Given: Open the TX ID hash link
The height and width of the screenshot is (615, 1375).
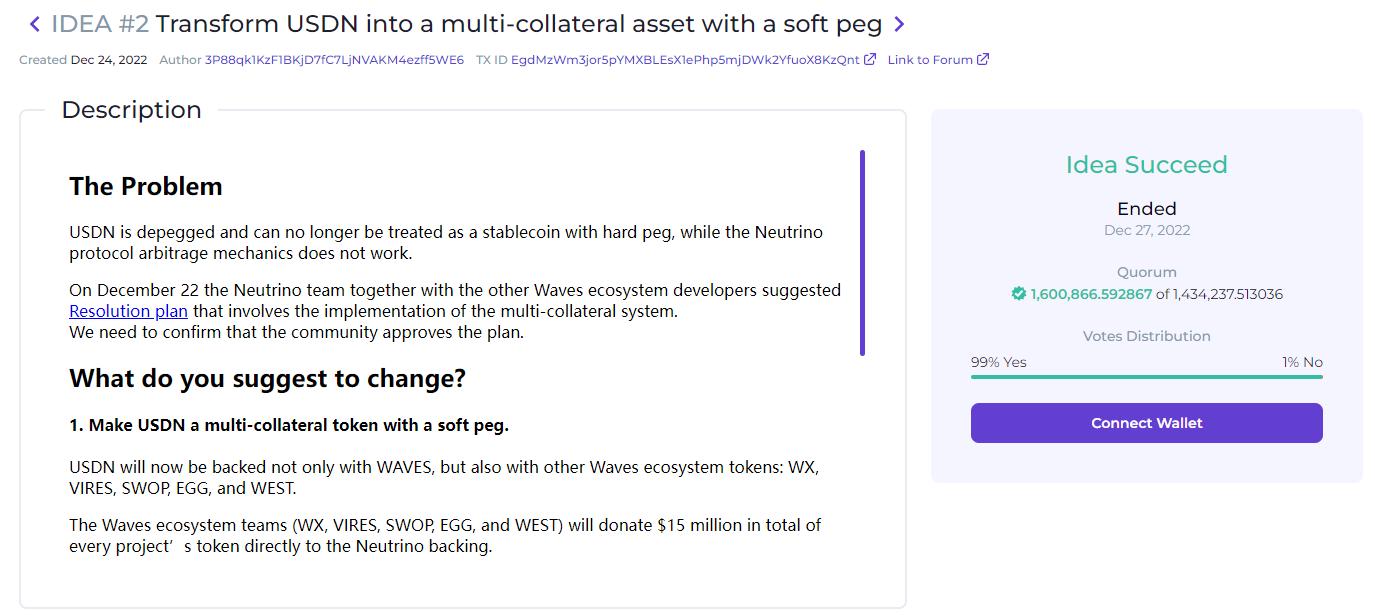Looking at the screenshot, I should (x=684, y=60).
